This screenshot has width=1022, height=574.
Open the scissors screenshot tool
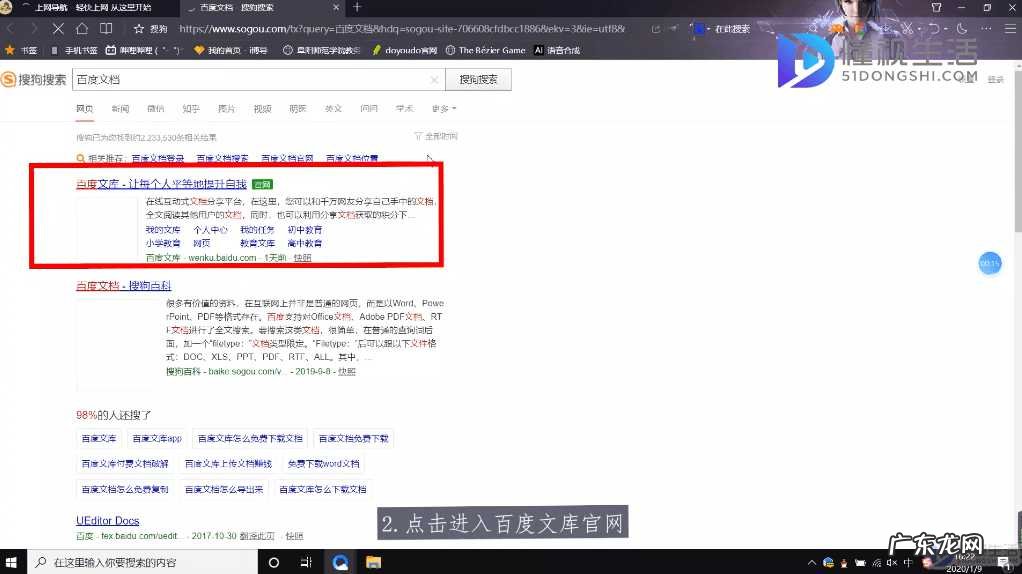(x=907, y=29)
